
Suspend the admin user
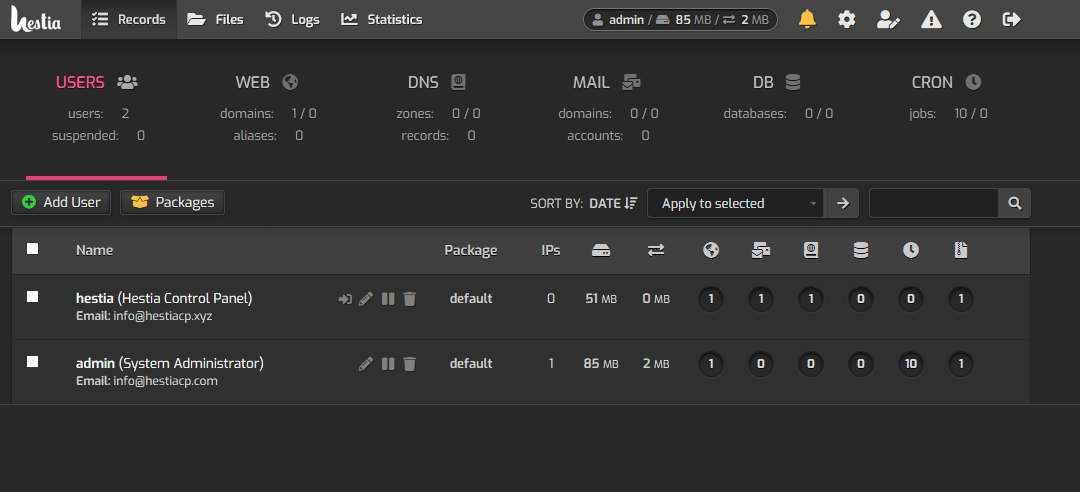[x=388, y=364]
